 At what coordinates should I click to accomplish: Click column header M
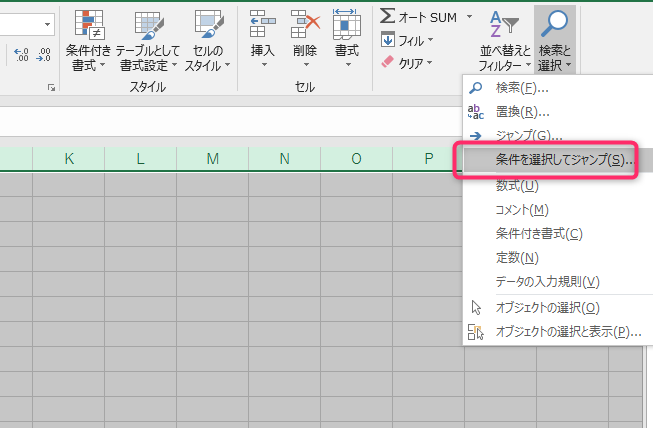tap(213, 158)
